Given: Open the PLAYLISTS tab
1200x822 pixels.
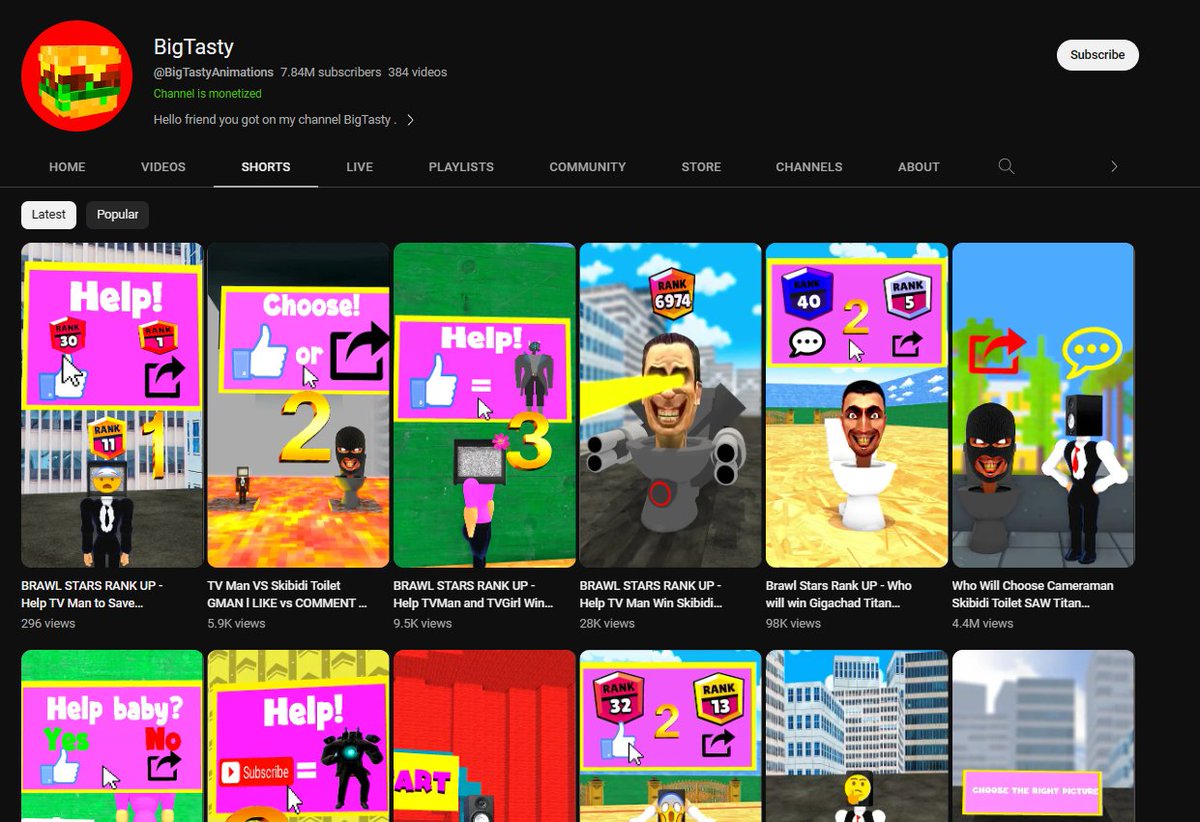Looking at the screenshot, I should 461,167.
